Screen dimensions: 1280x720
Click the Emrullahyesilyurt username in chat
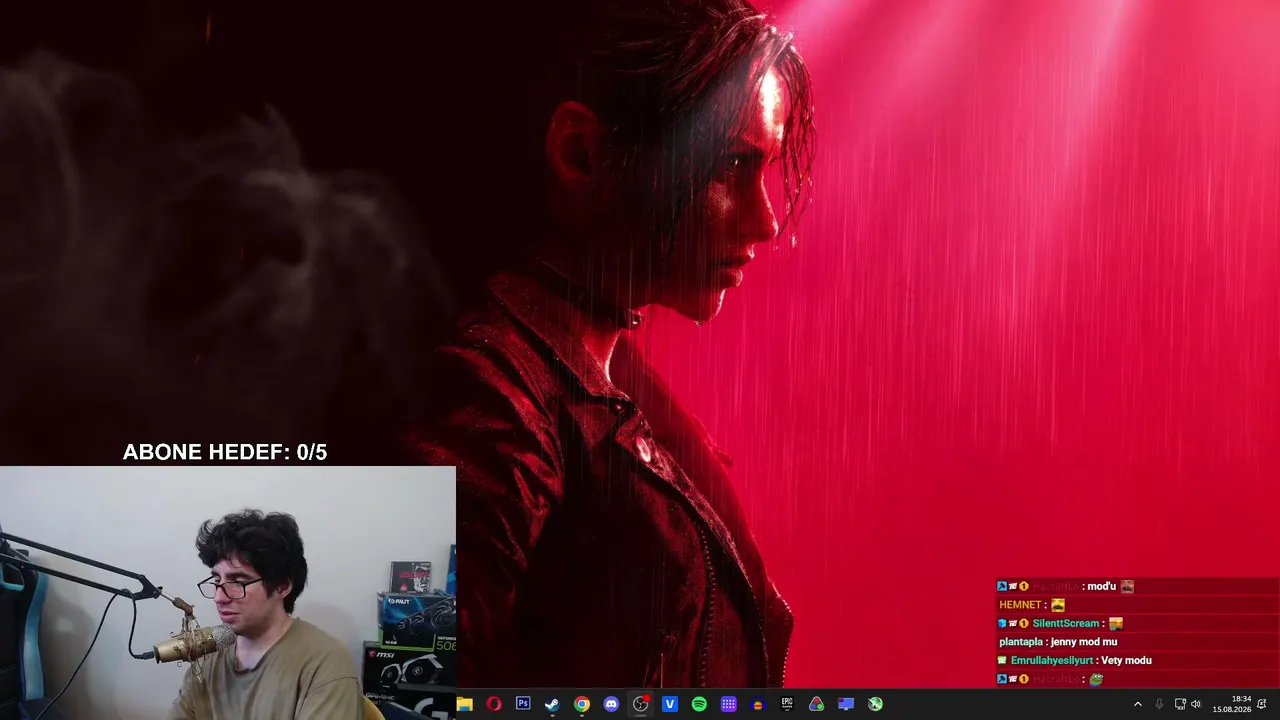tap(1053, 660)
